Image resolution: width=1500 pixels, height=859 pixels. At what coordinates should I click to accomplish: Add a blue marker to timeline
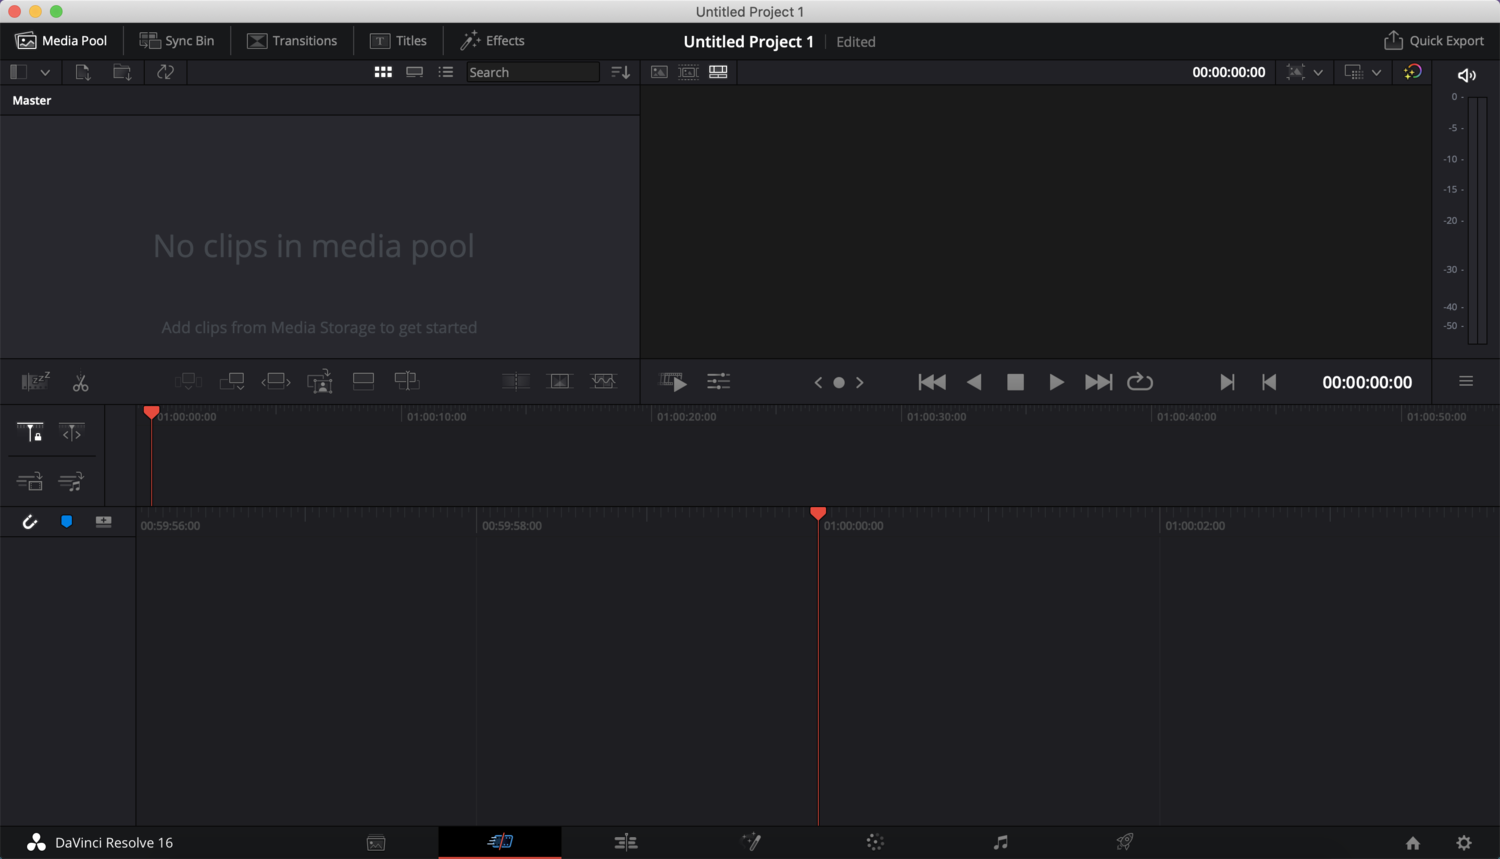coord(67,522)
